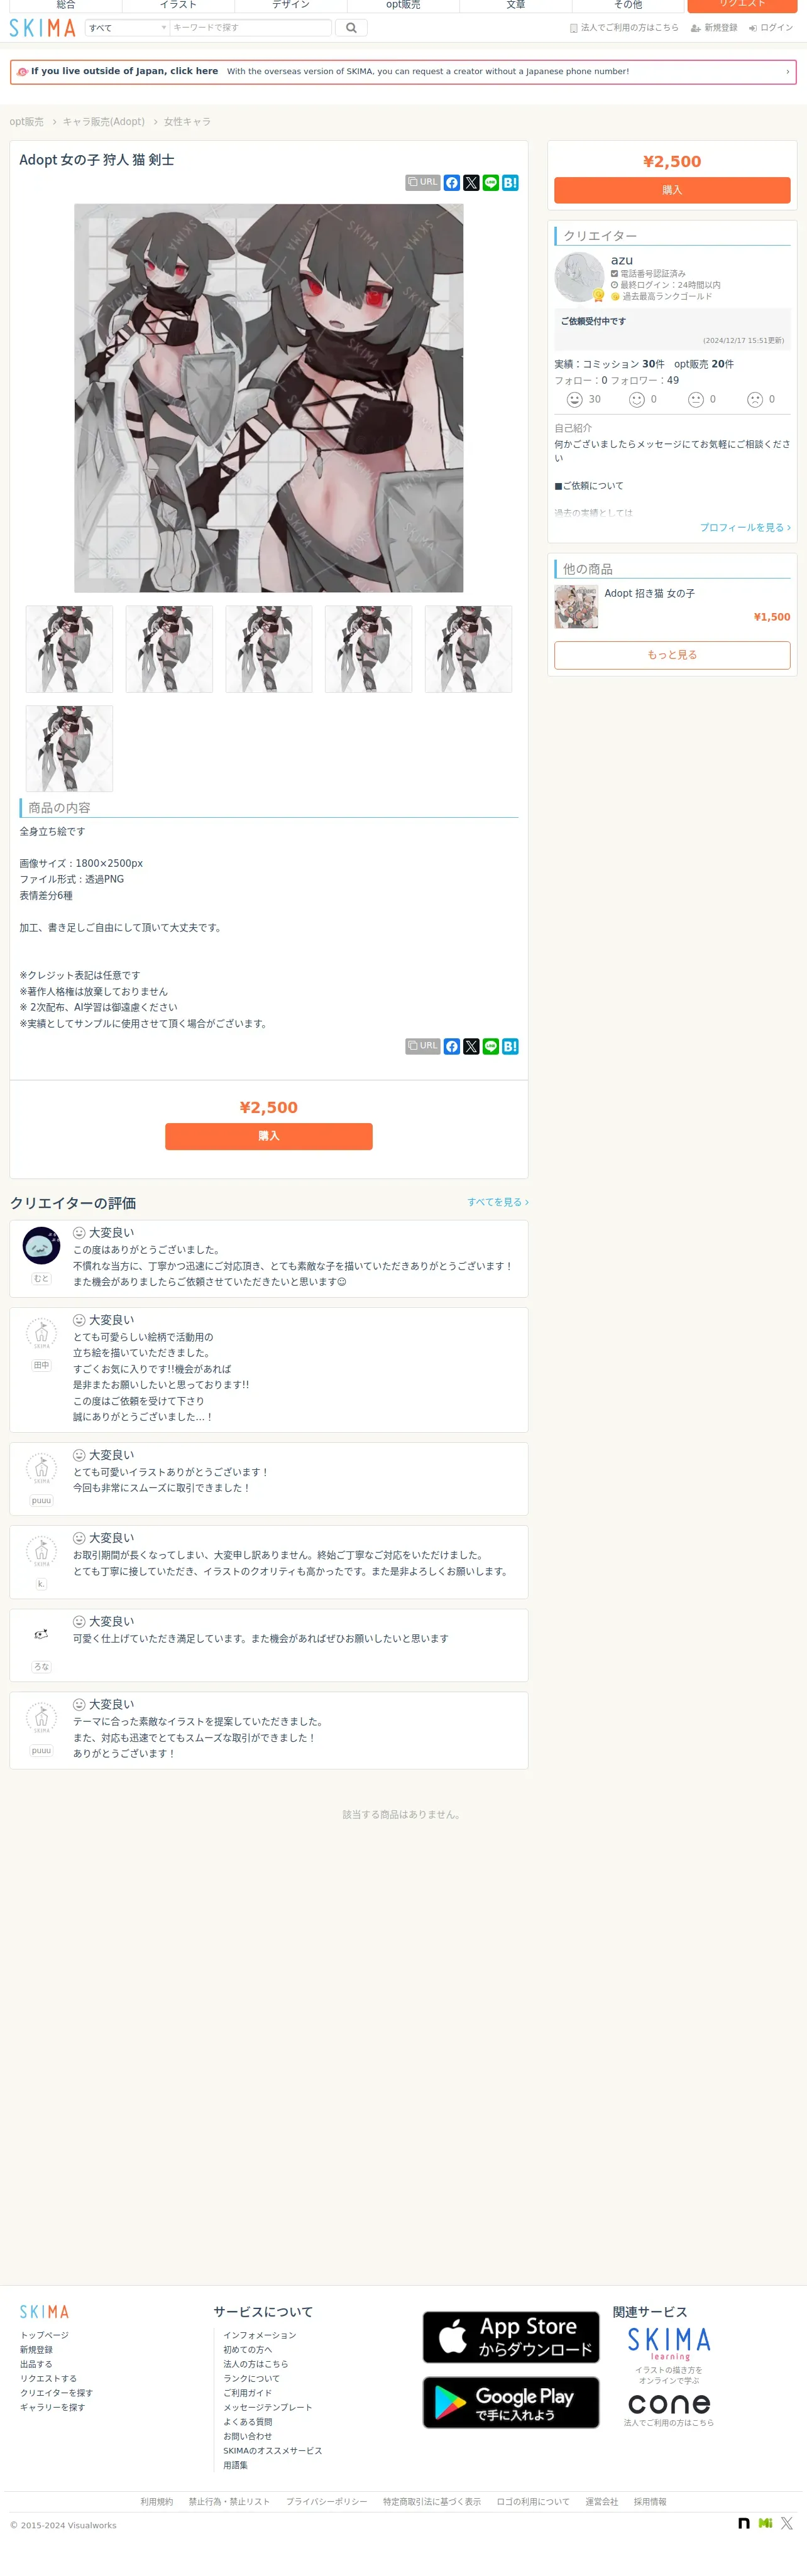This screenshot has width=807, height=2576.
Task: Click footer クリエイターを探す link
Action: pos(57,2394)
